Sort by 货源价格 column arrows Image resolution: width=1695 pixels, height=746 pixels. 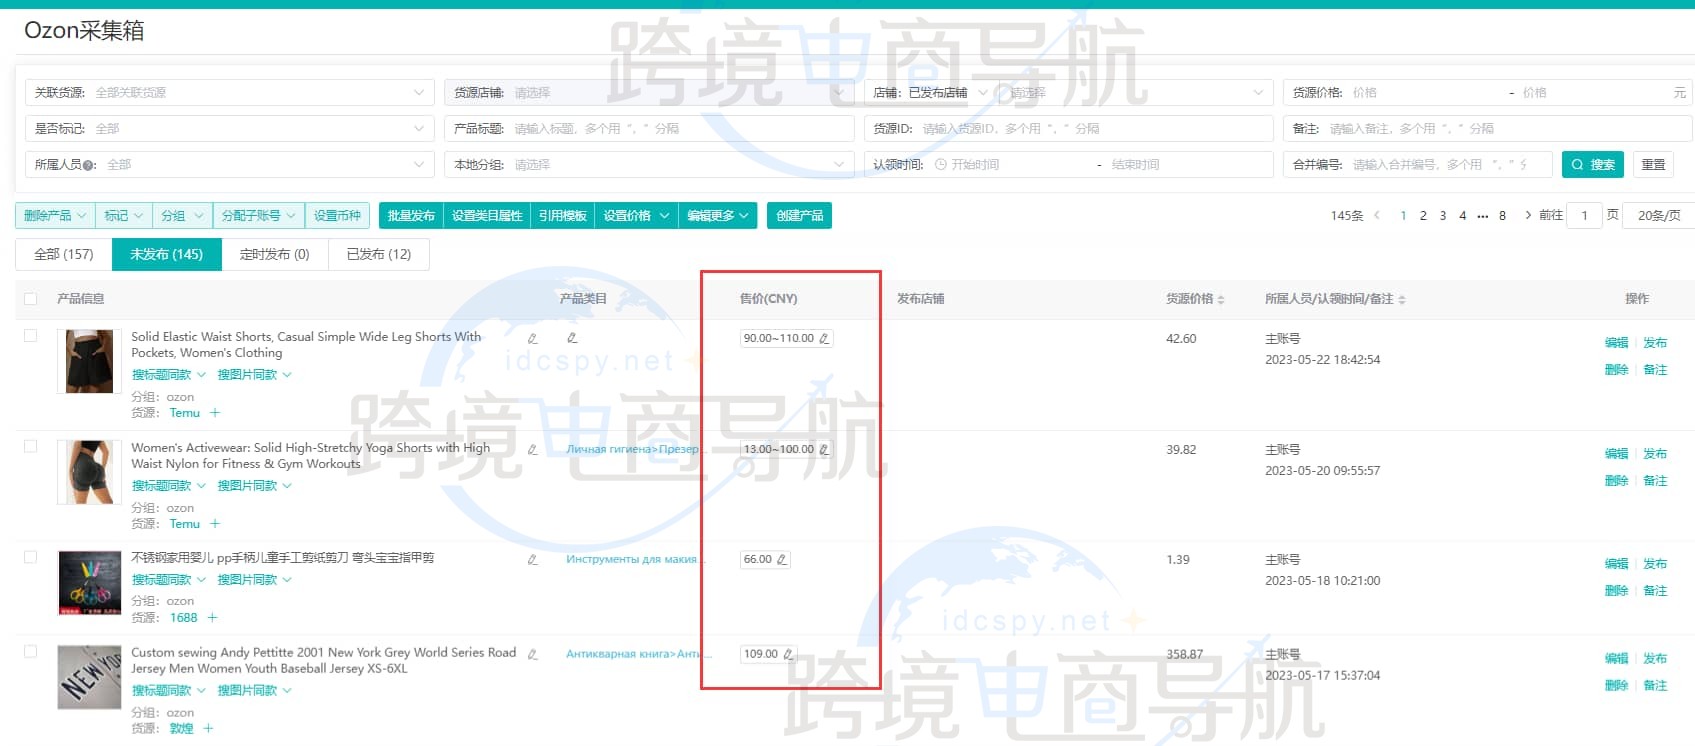(x=1221, y=299)
